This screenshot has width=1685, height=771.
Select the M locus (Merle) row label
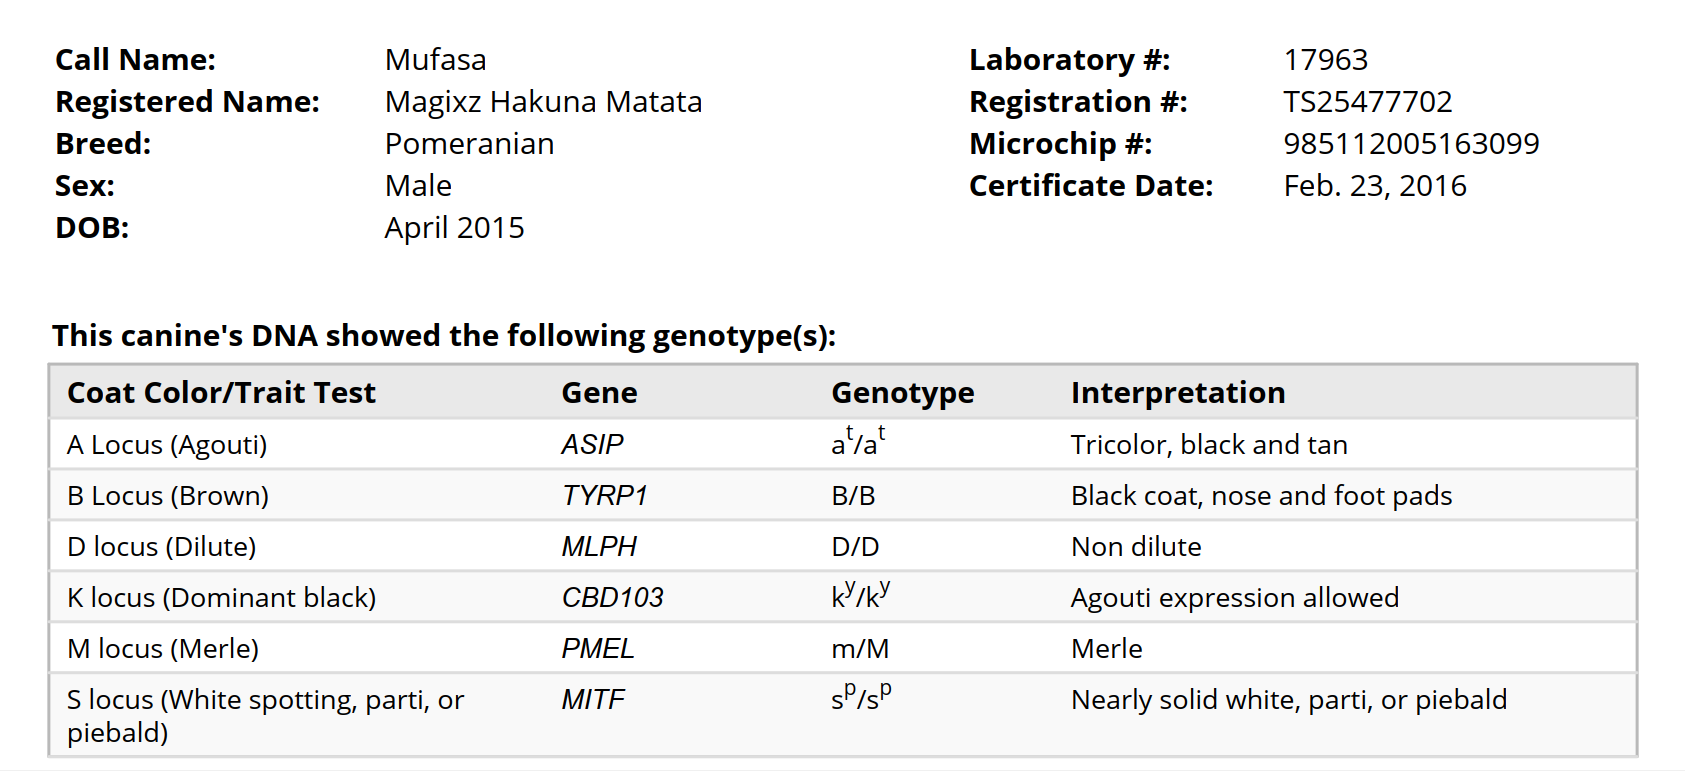[x=163, y=649]
